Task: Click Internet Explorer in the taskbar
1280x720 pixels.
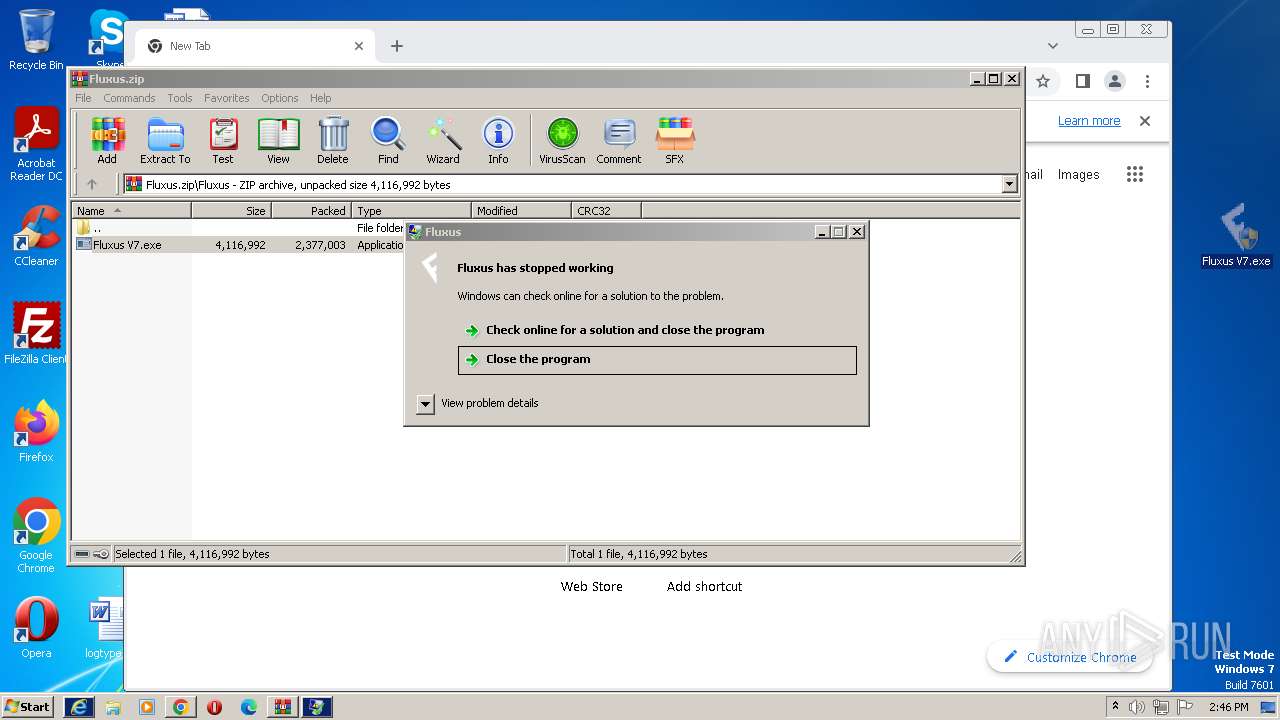Action: click(79, 707)
